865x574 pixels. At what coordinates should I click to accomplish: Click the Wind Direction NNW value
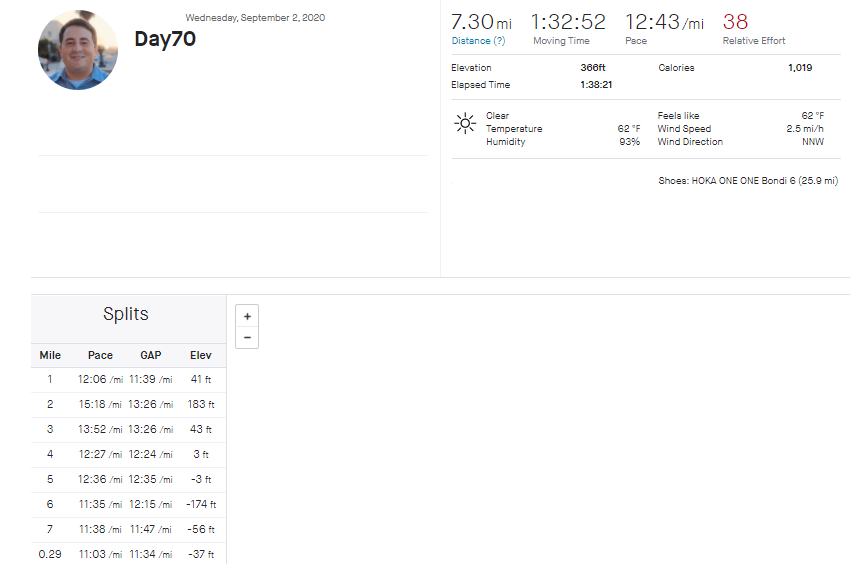[x=813, y=142]
